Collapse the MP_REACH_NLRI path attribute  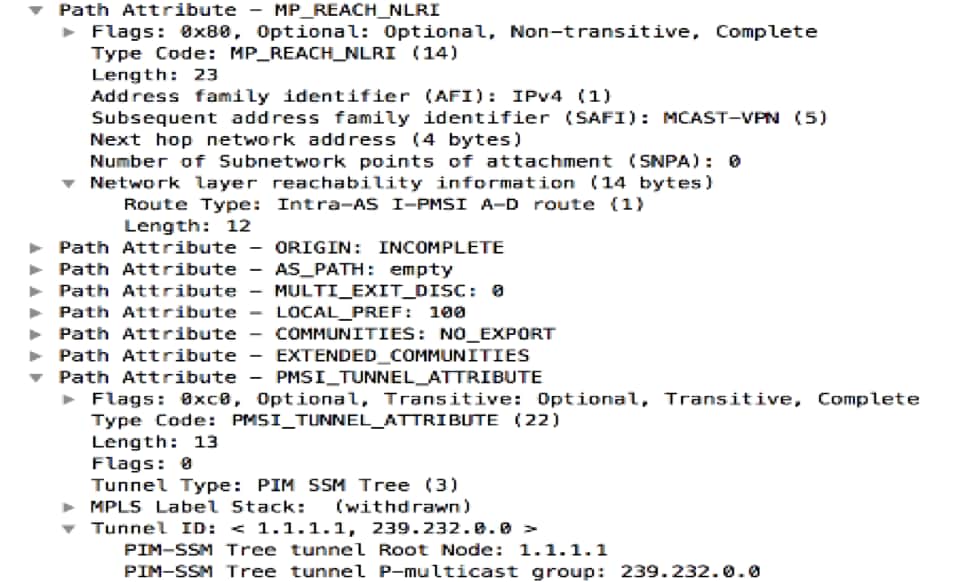click(x=37, y=10)
